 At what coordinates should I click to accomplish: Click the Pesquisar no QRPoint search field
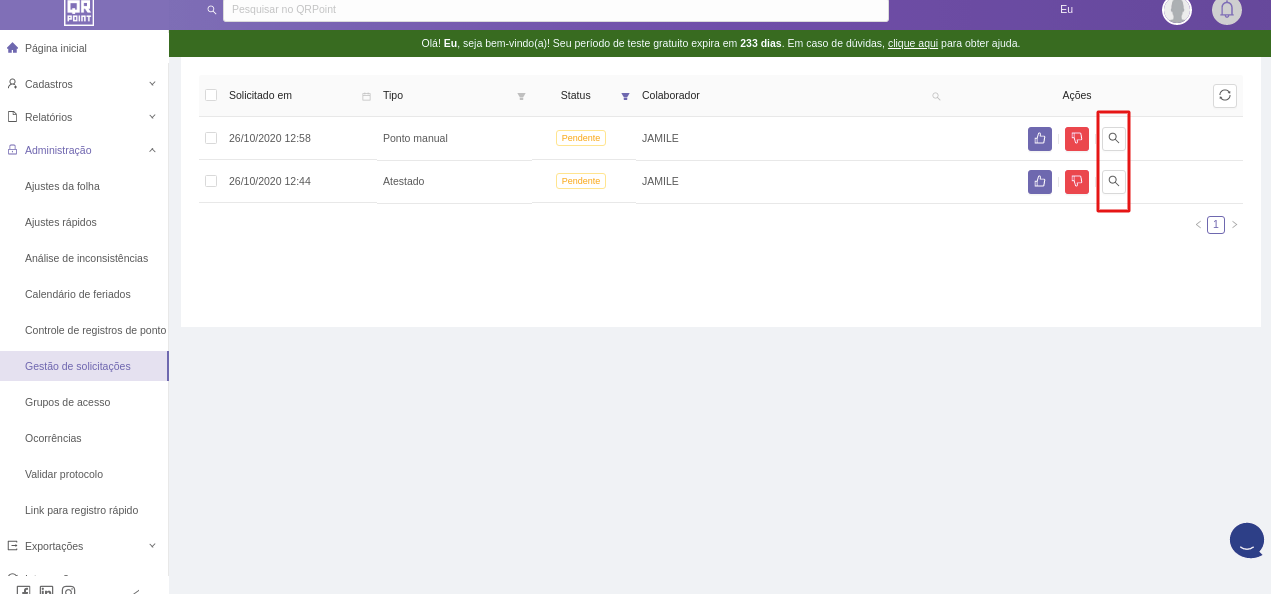point(555,10)
